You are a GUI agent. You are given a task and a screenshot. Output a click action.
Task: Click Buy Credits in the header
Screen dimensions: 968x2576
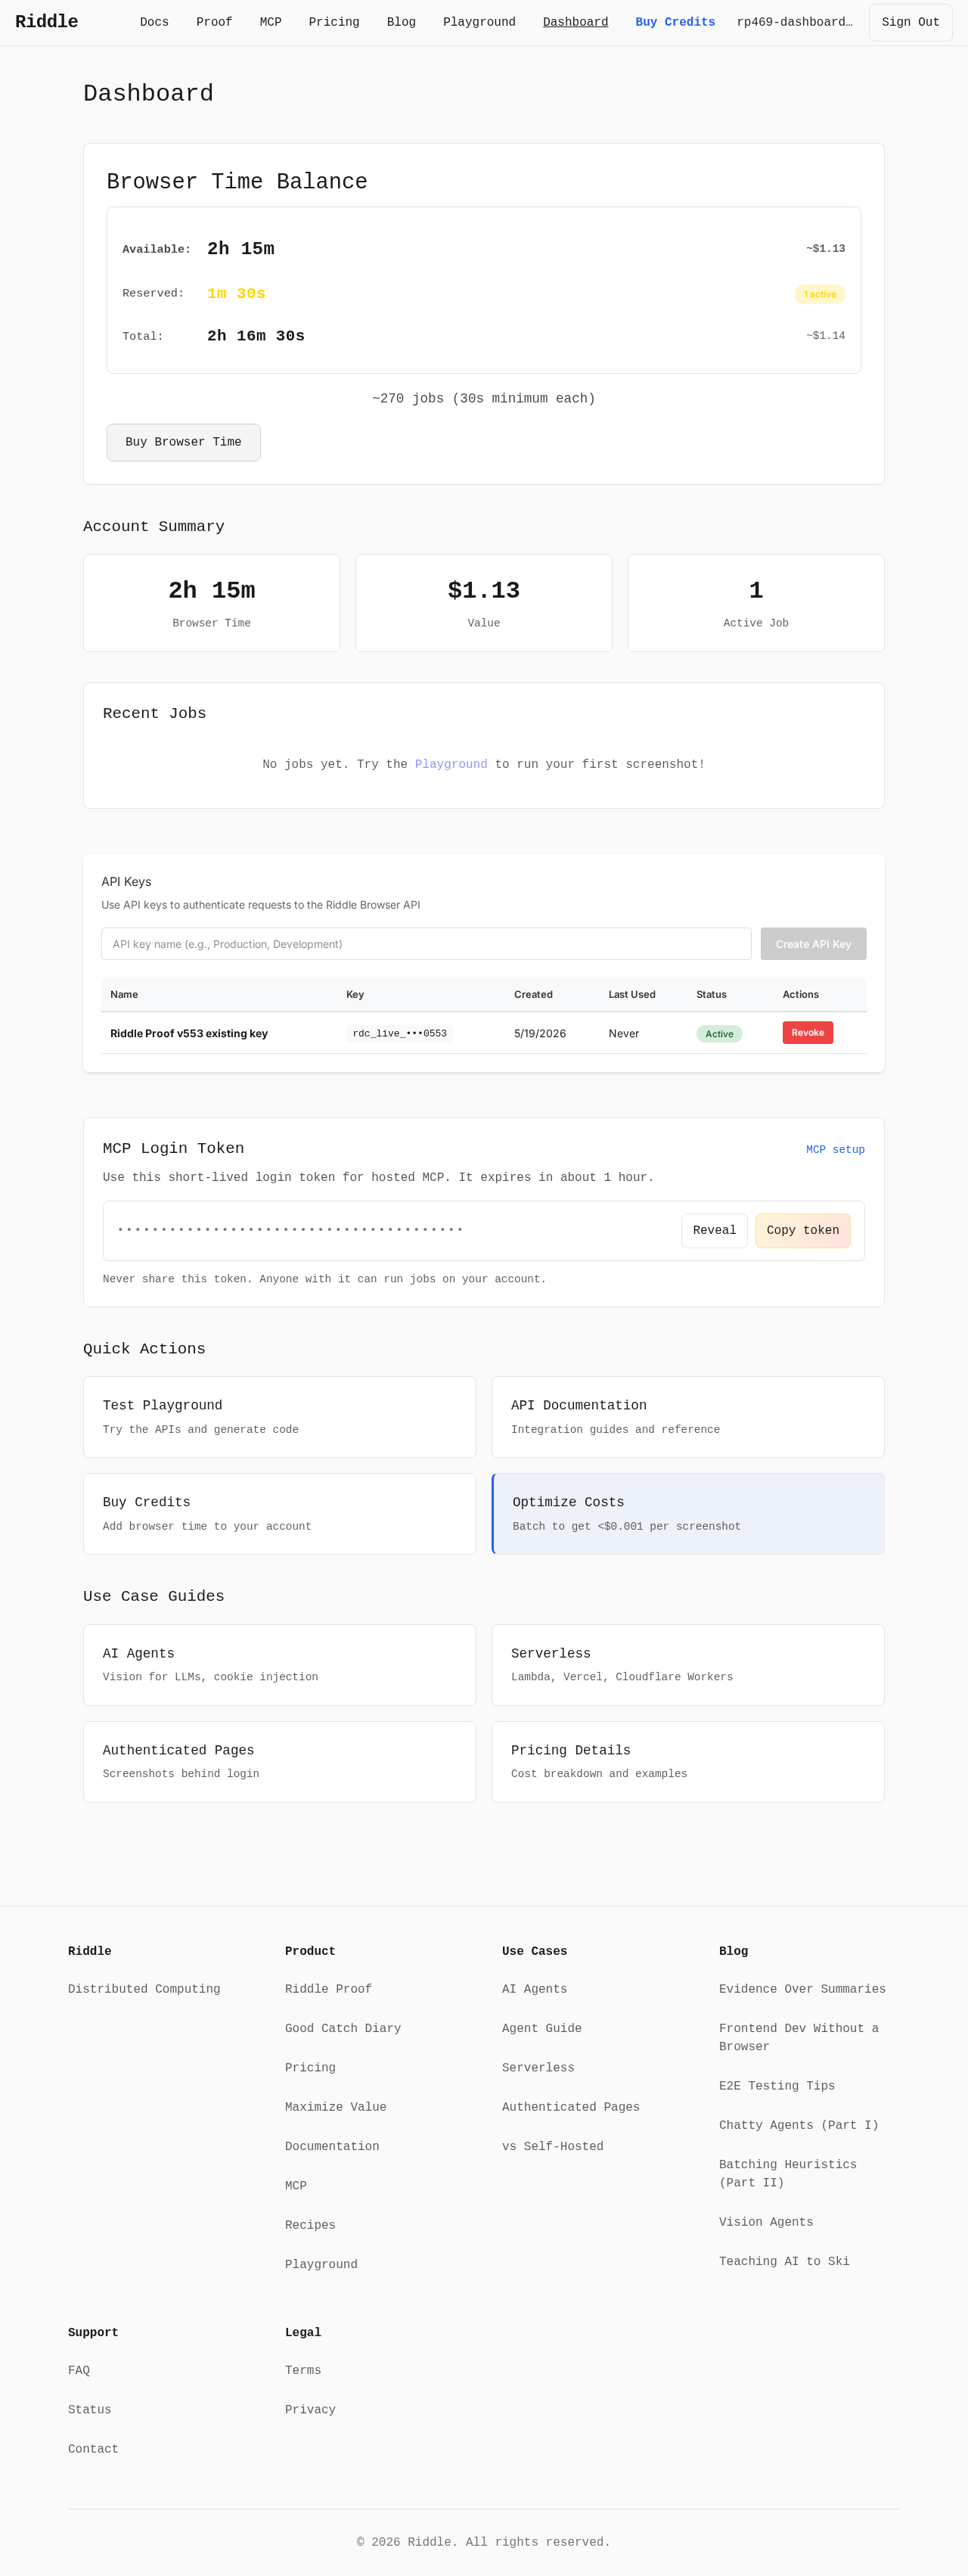tap(675, 22)
